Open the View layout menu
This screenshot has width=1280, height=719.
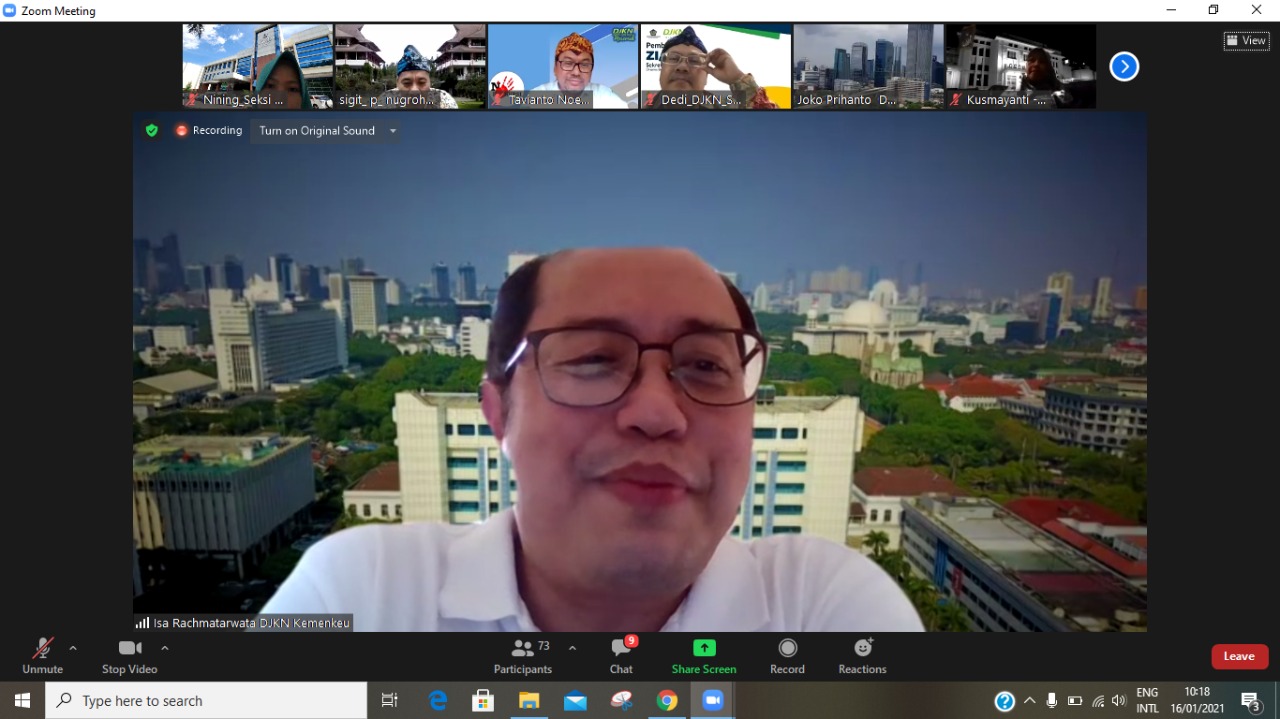pos(1246,41)
